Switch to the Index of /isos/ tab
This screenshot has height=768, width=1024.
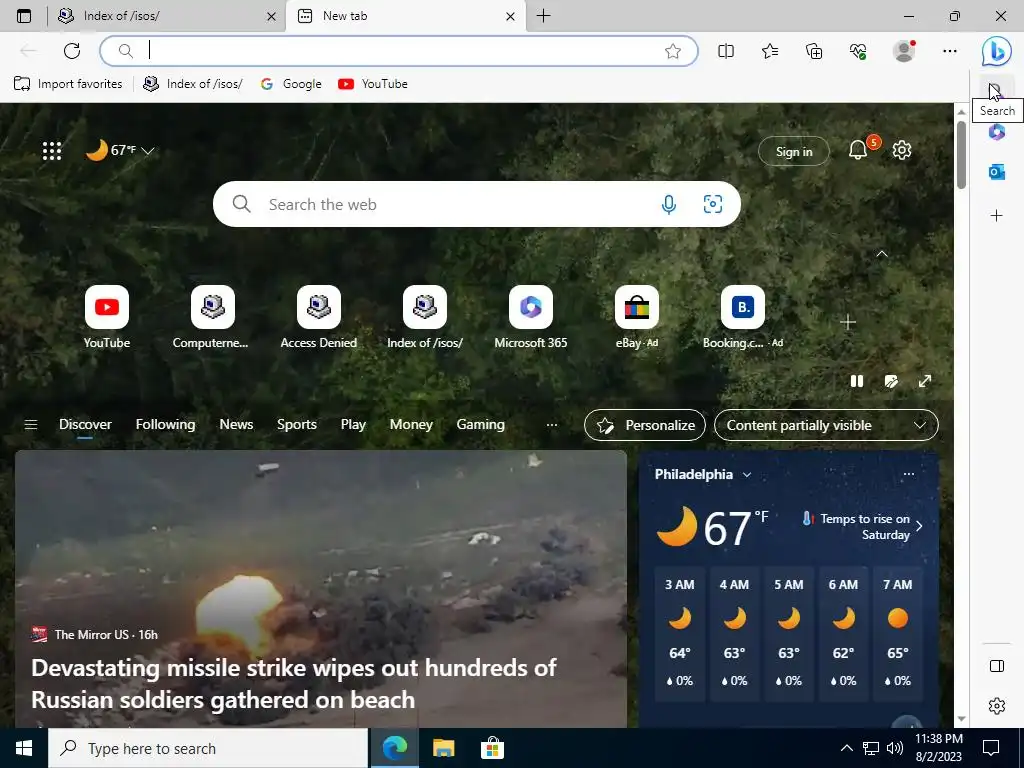point(167,16)
